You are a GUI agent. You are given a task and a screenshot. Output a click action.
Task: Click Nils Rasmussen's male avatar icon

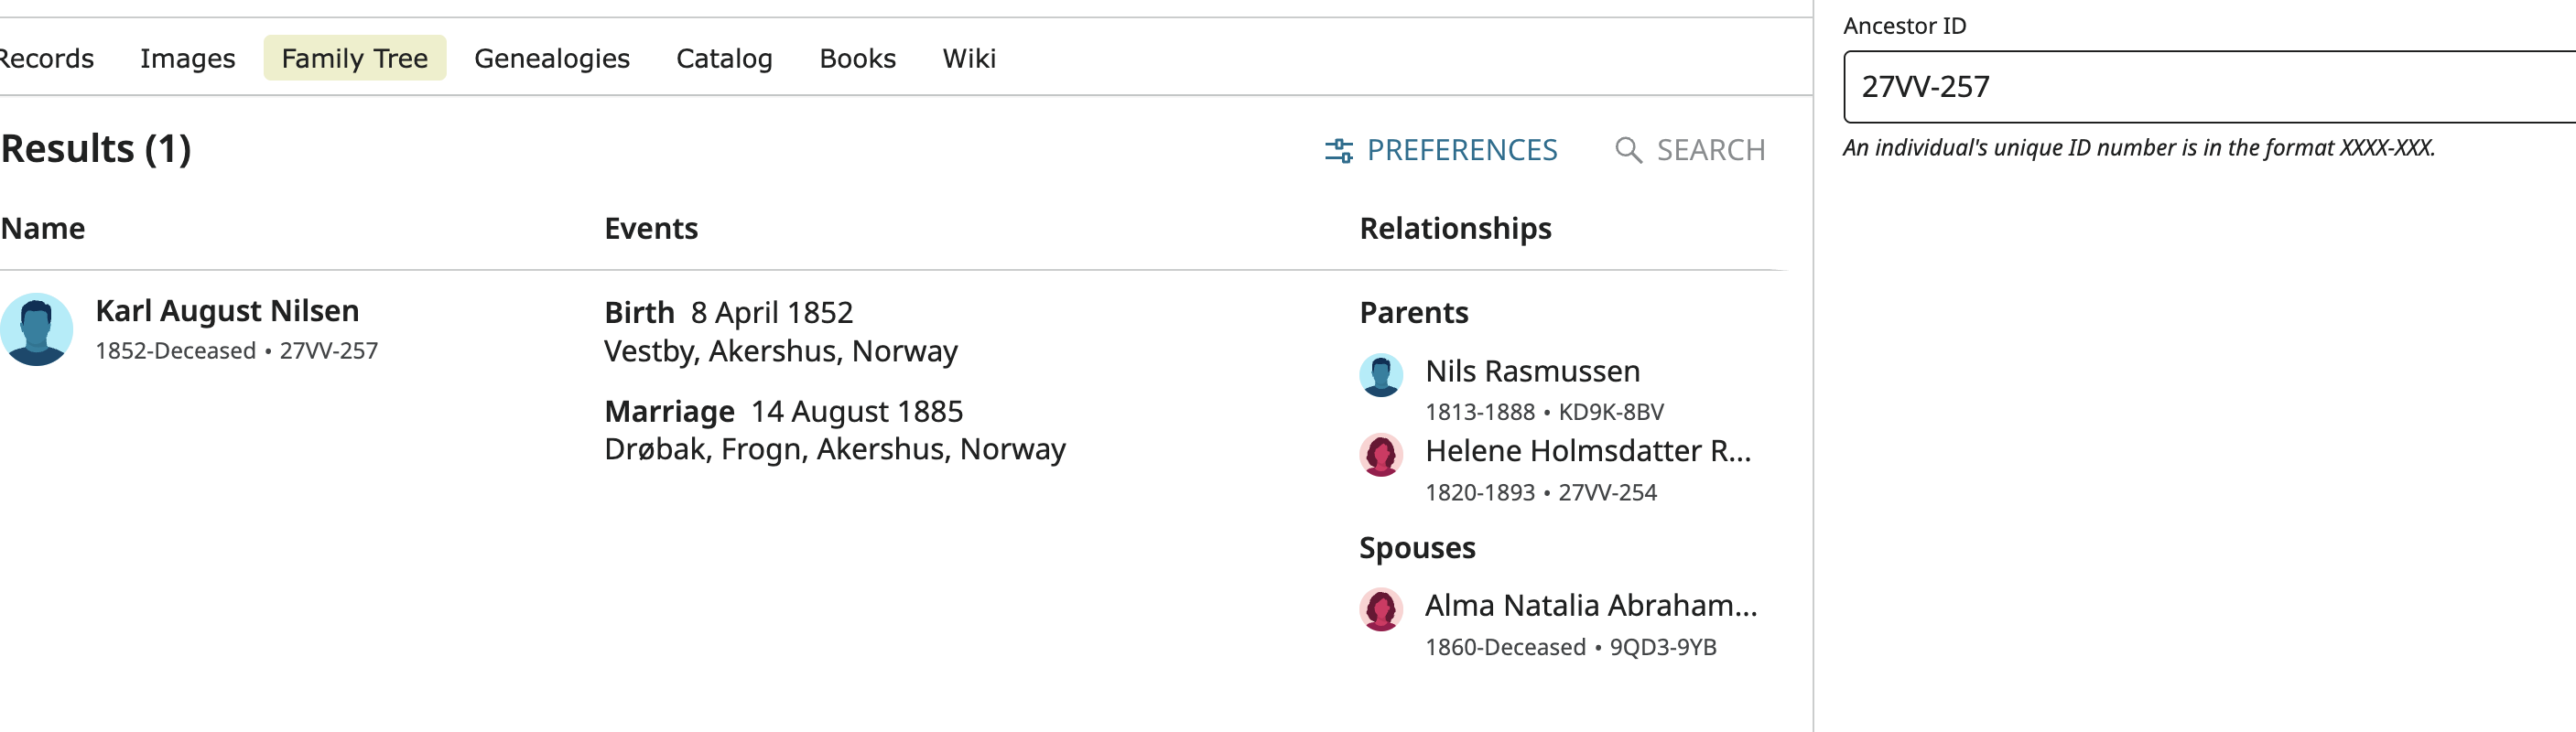click(x=1381, y=375)
